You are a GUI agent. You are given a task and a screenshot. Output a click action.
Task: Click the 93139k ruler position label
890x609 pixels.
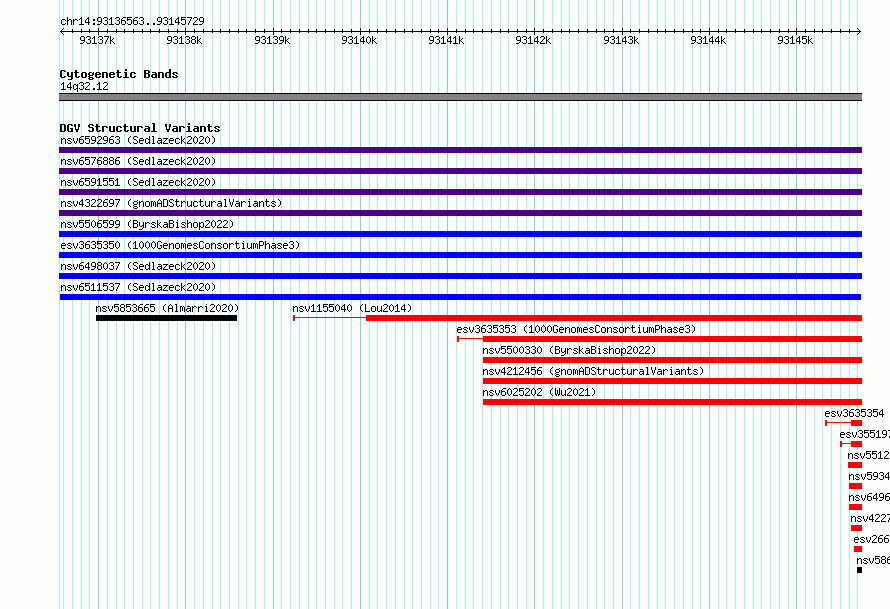pos(272,40)
